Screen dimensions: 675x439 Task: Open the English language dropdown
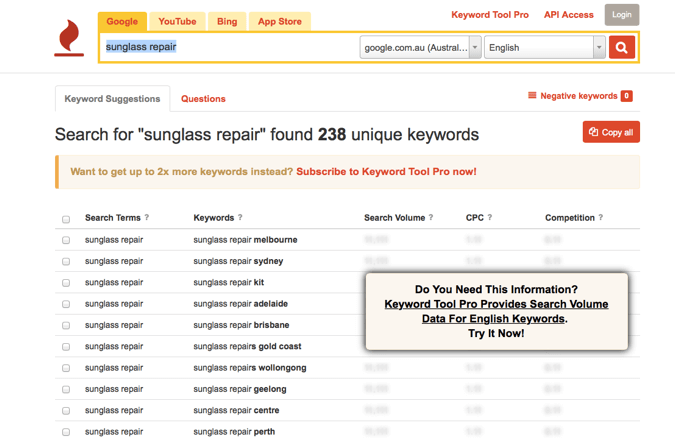pos(545,47)
